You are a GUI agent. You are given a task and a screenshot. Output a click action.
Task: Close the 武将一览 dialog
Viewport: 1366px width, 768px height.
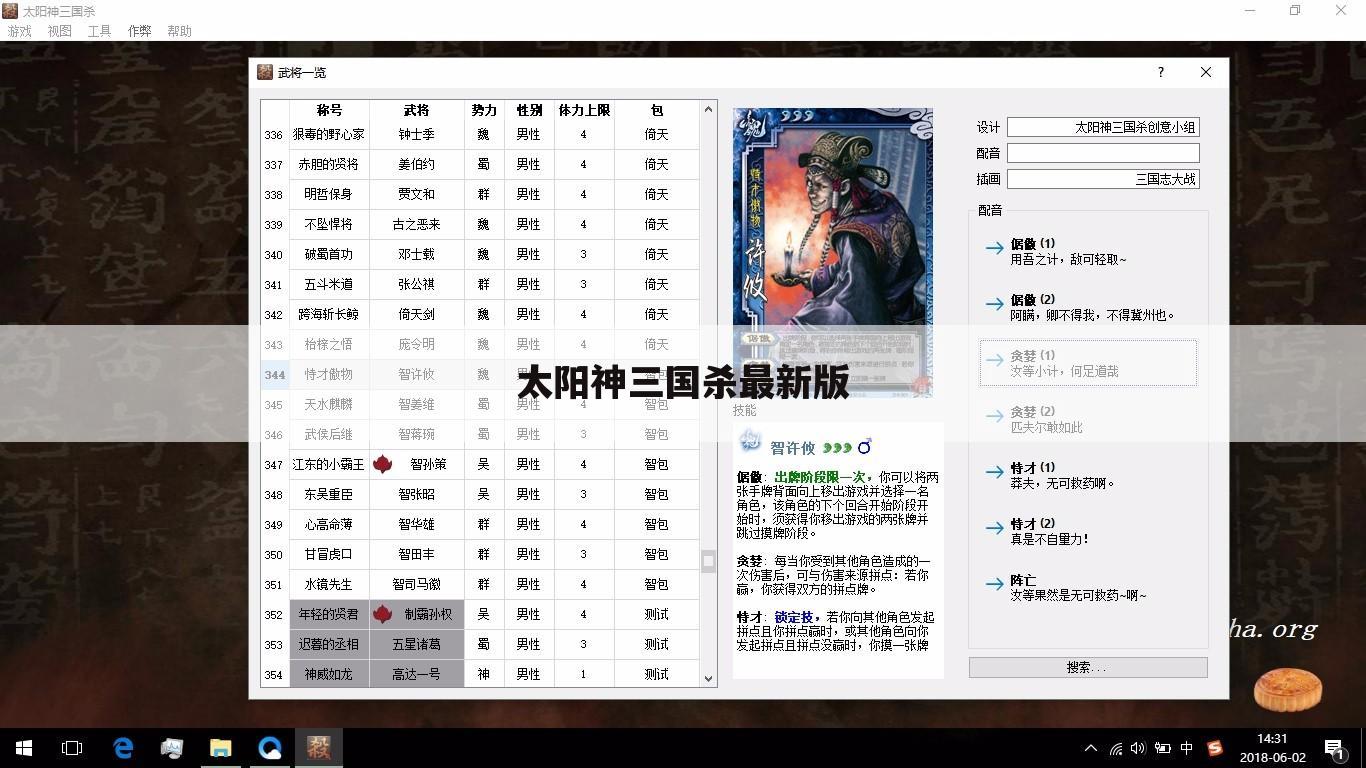1206,72
